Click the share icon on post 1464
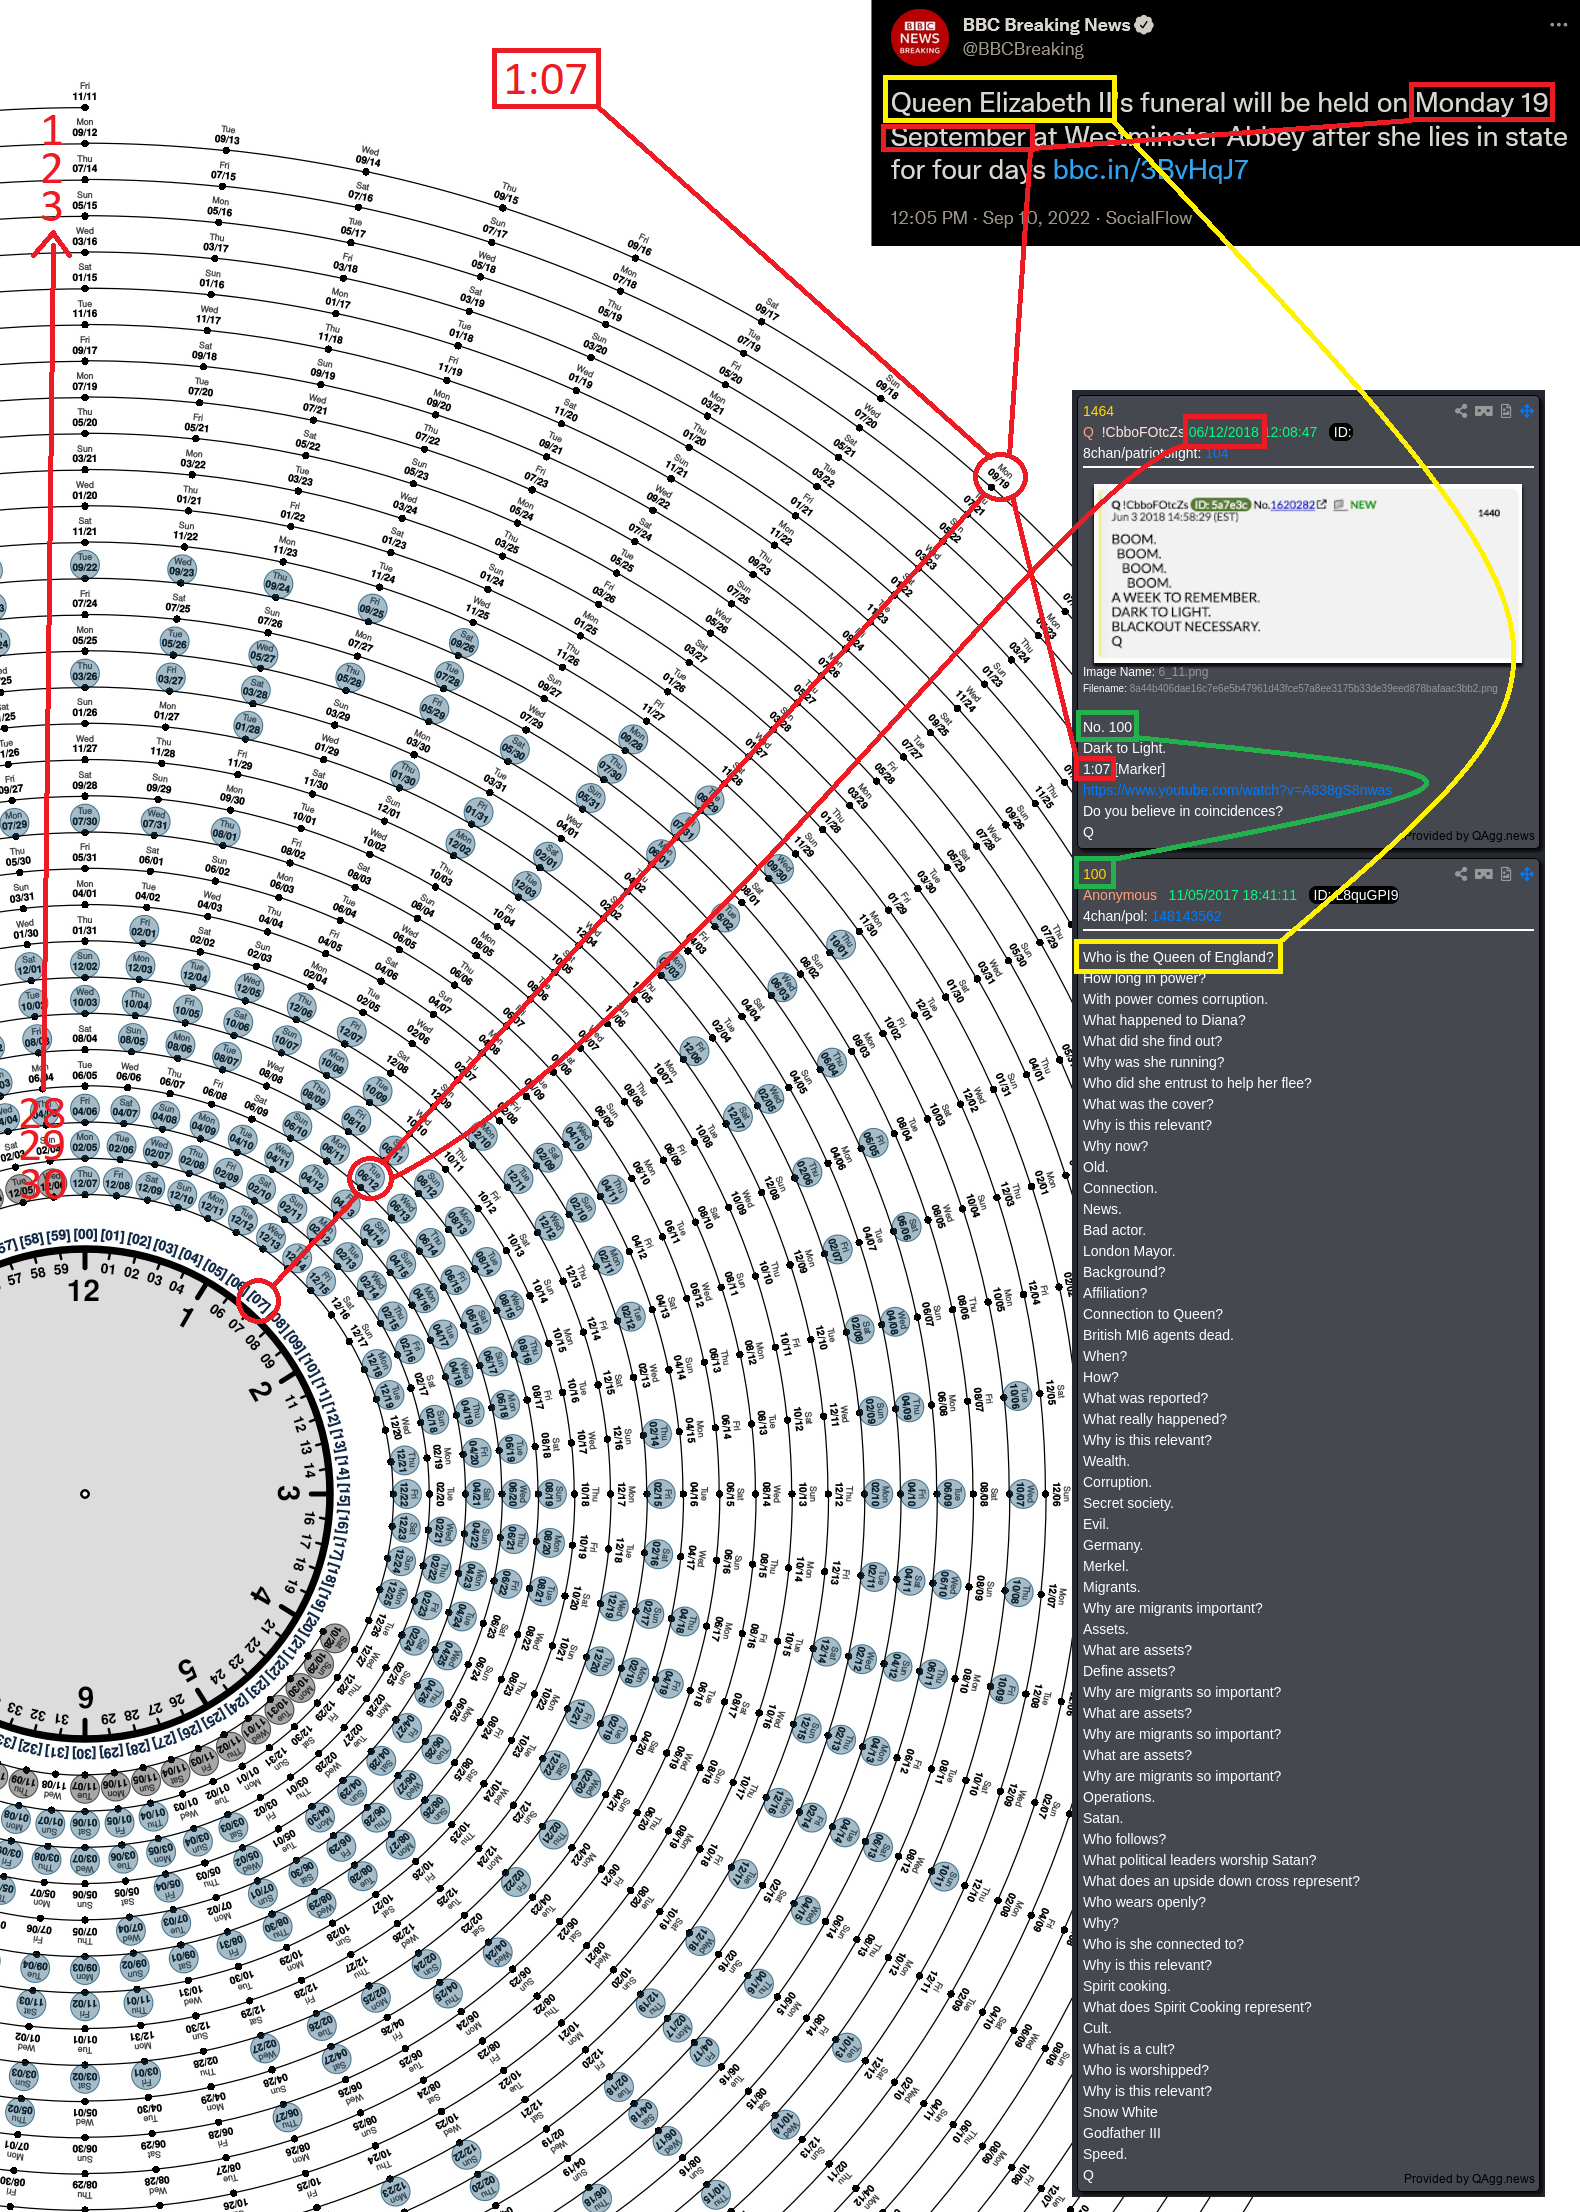This screenshot has height=2212, width=1580. (x=1461, y=411)
